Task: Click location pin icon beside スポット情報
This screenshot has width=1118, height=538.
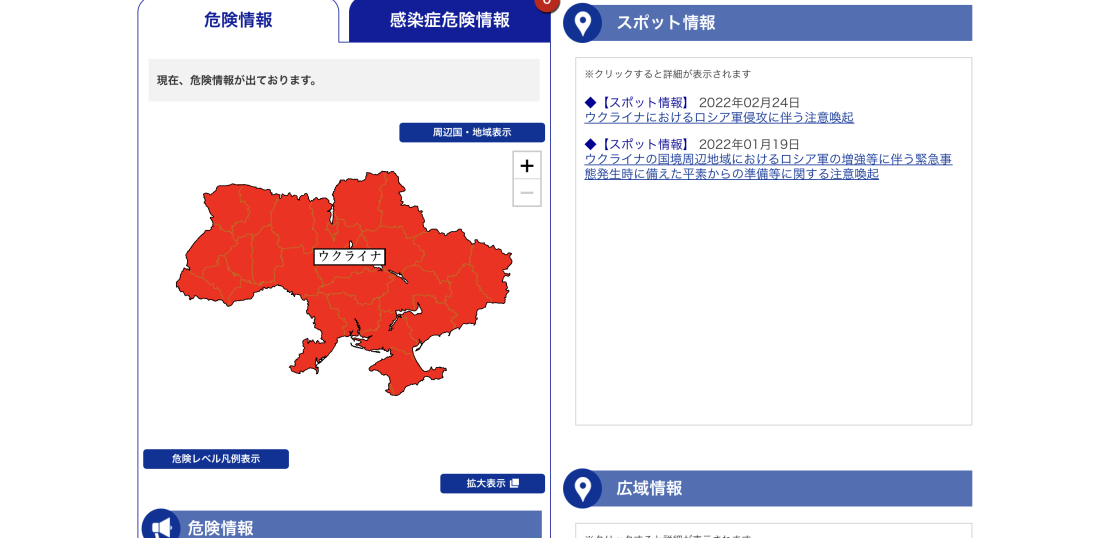Action: click(x=582, y=22)
